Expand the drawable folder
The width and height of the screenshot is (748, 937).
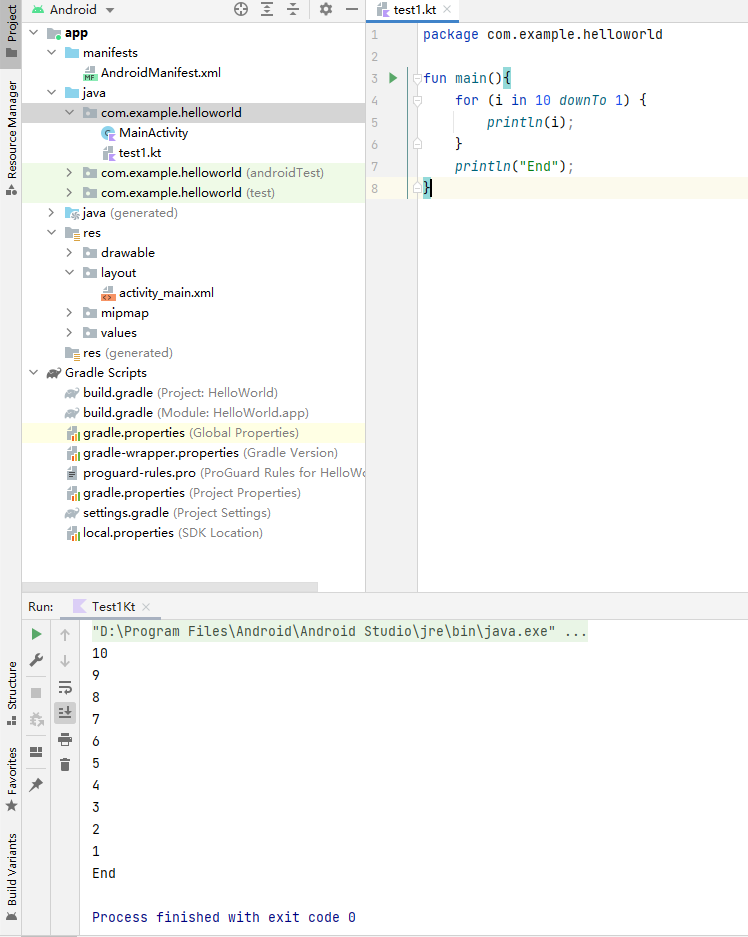click(x=69, y=253)
